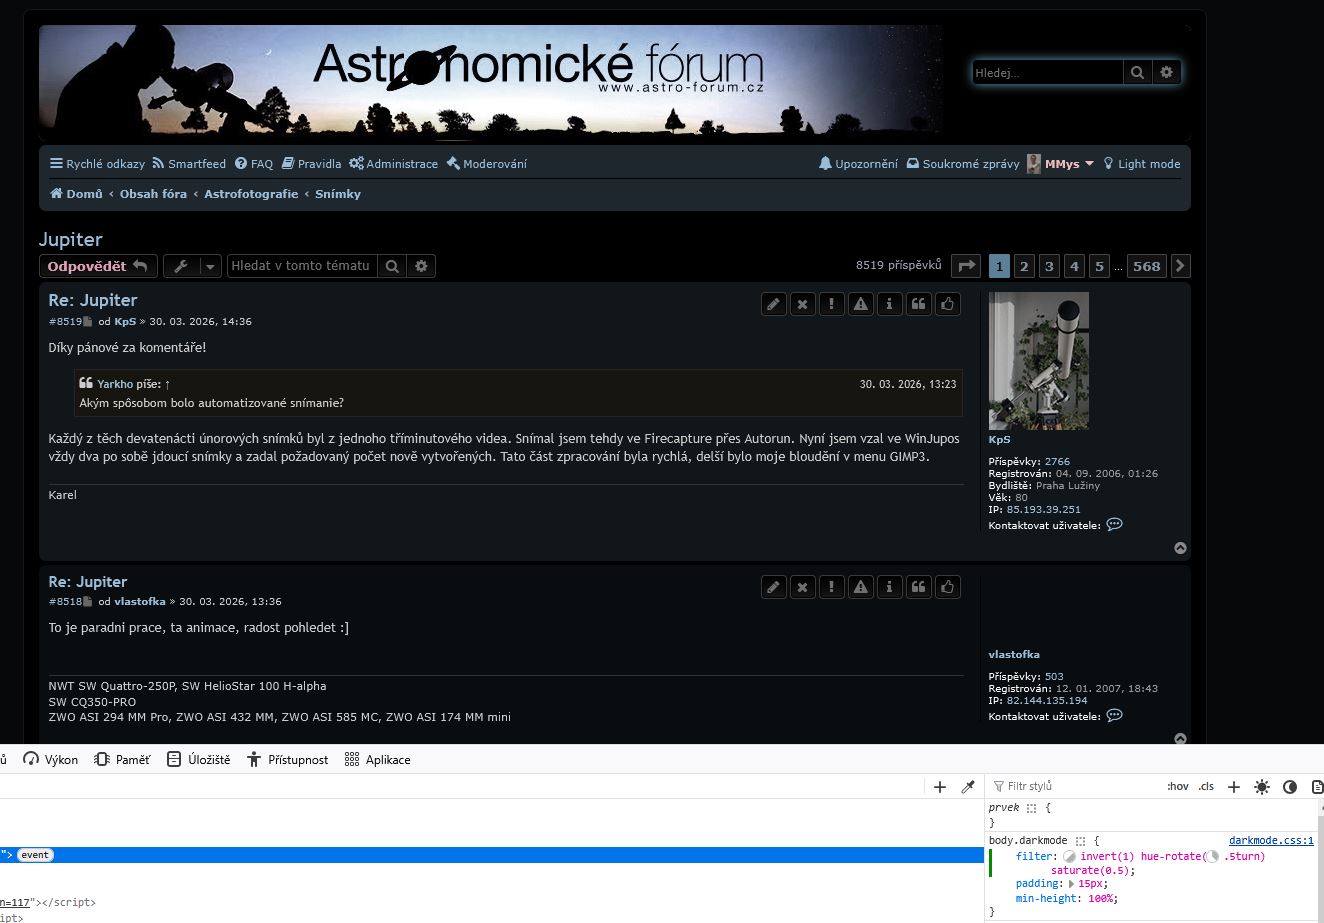Switch to Úložiště devtools tab
The image size is (1324, 923).
click(x=198, y=760)
